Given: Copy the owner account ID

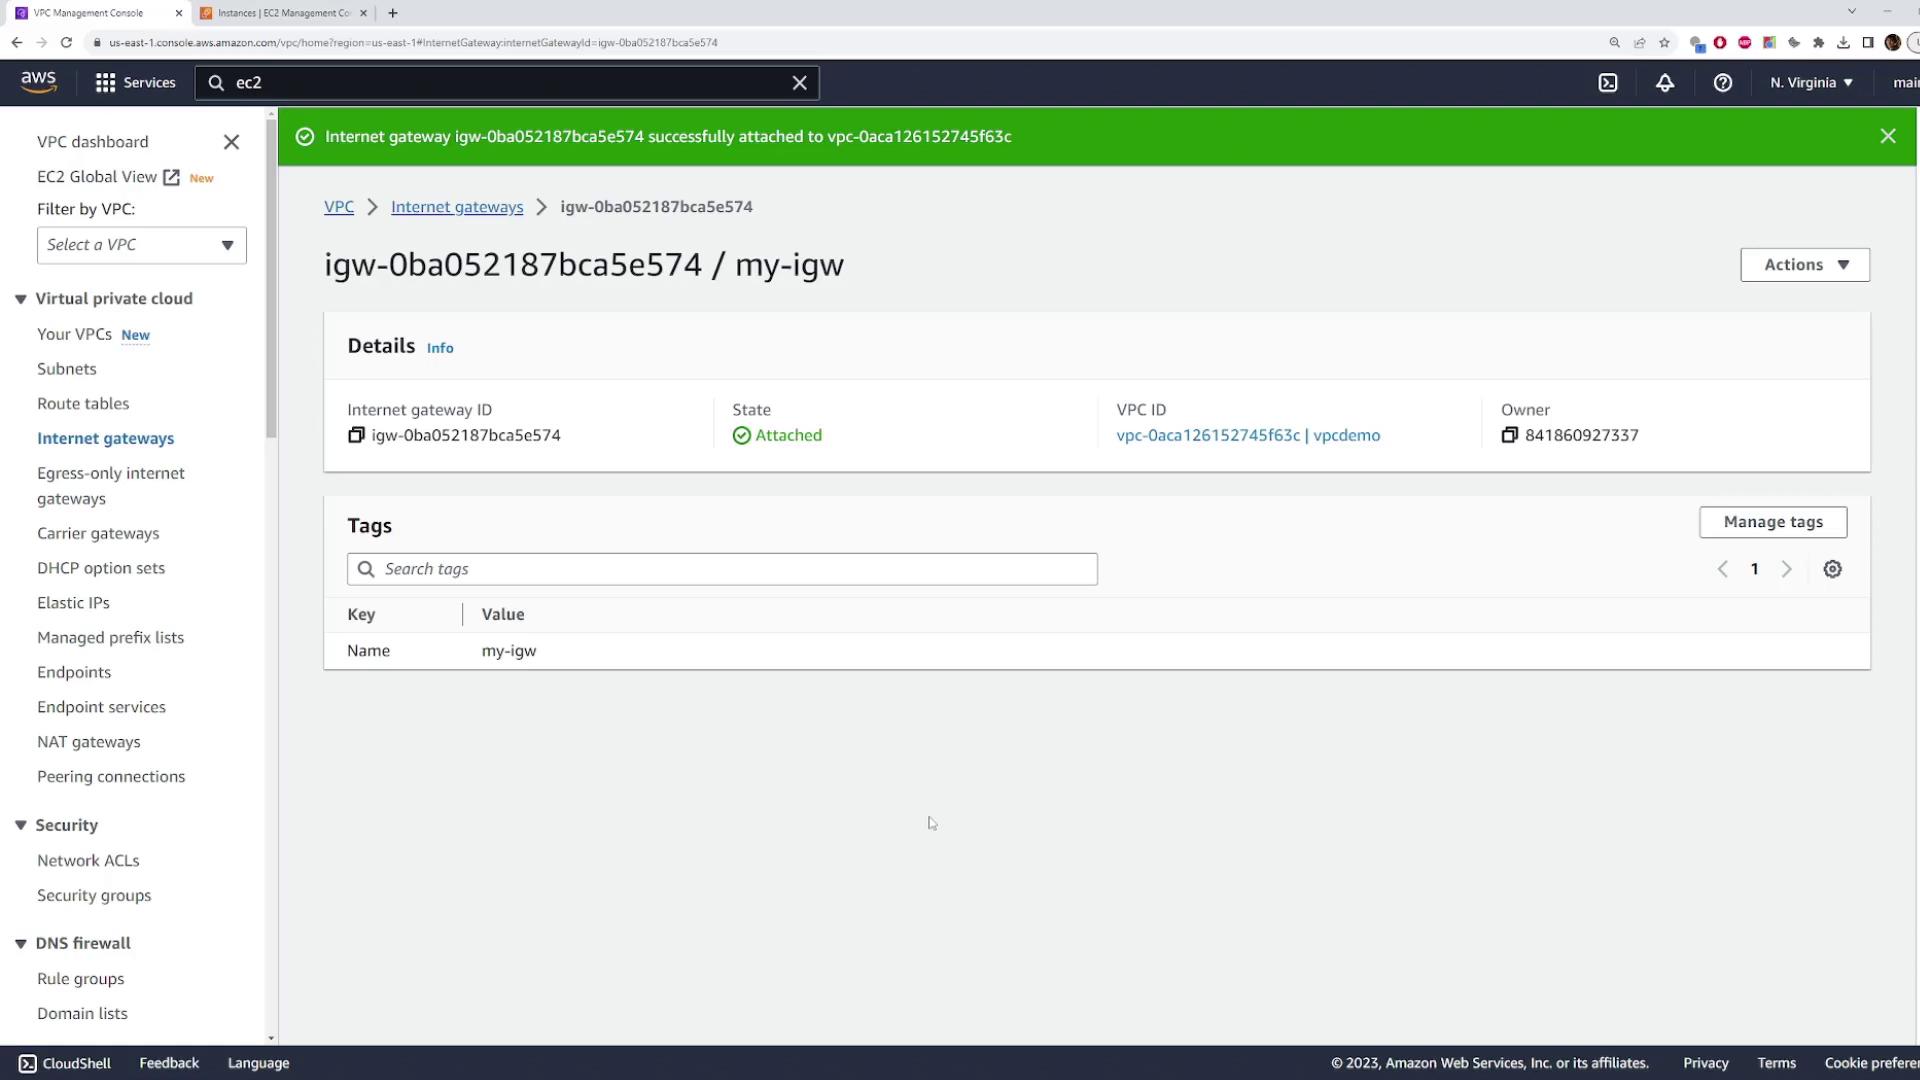Looking at the screenshot, I should 1509,435.
